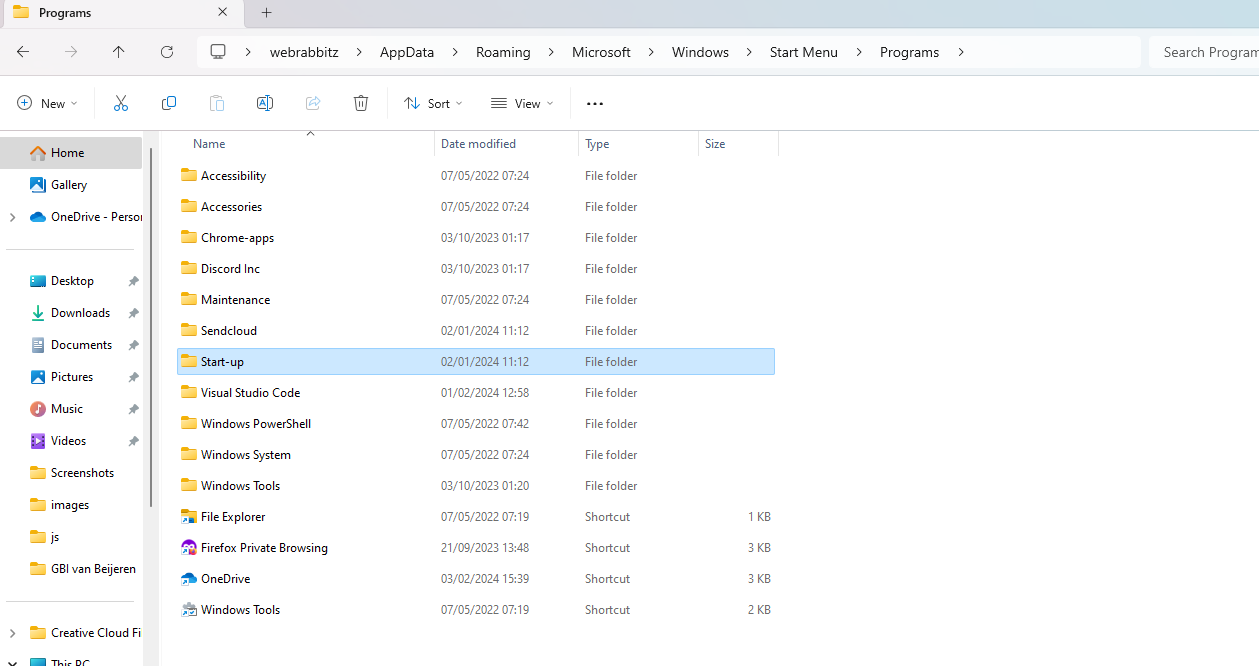
Task: Go back using the back arrow
Action: pos(22,51)
